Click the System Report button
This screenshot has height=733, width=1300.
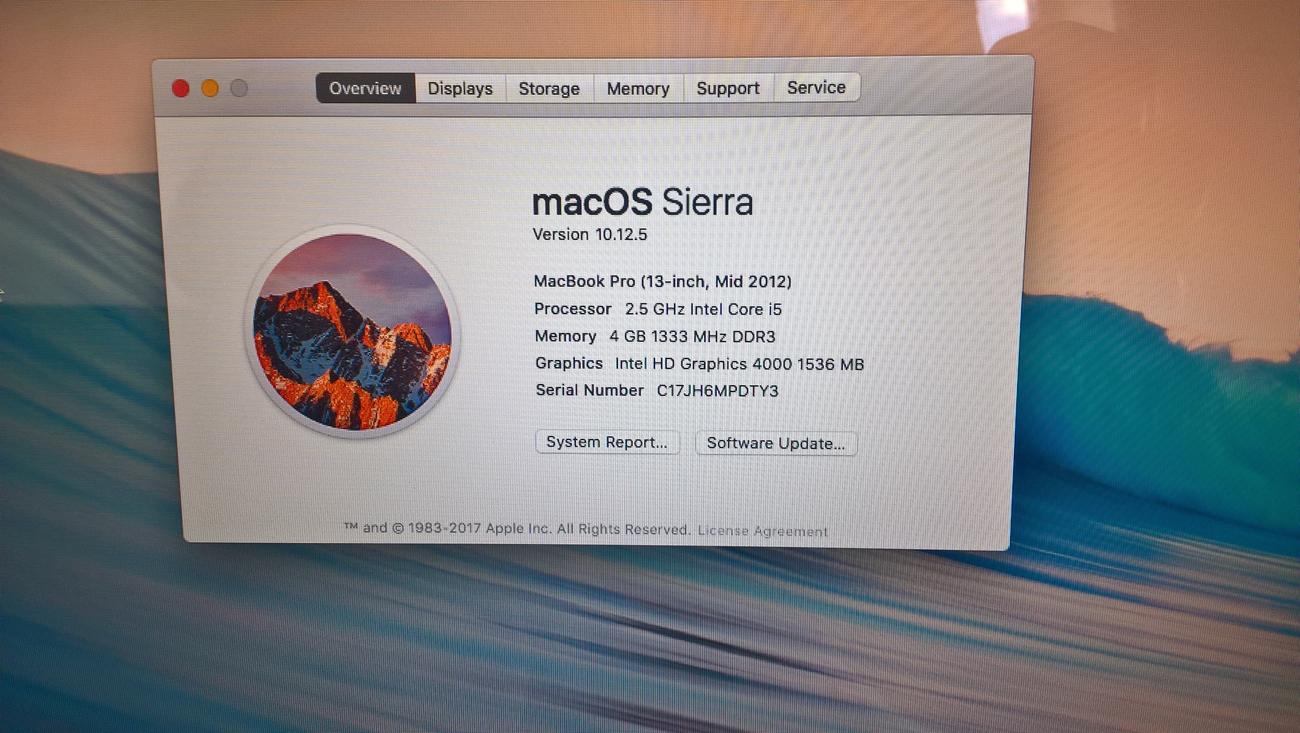point(607,442)
